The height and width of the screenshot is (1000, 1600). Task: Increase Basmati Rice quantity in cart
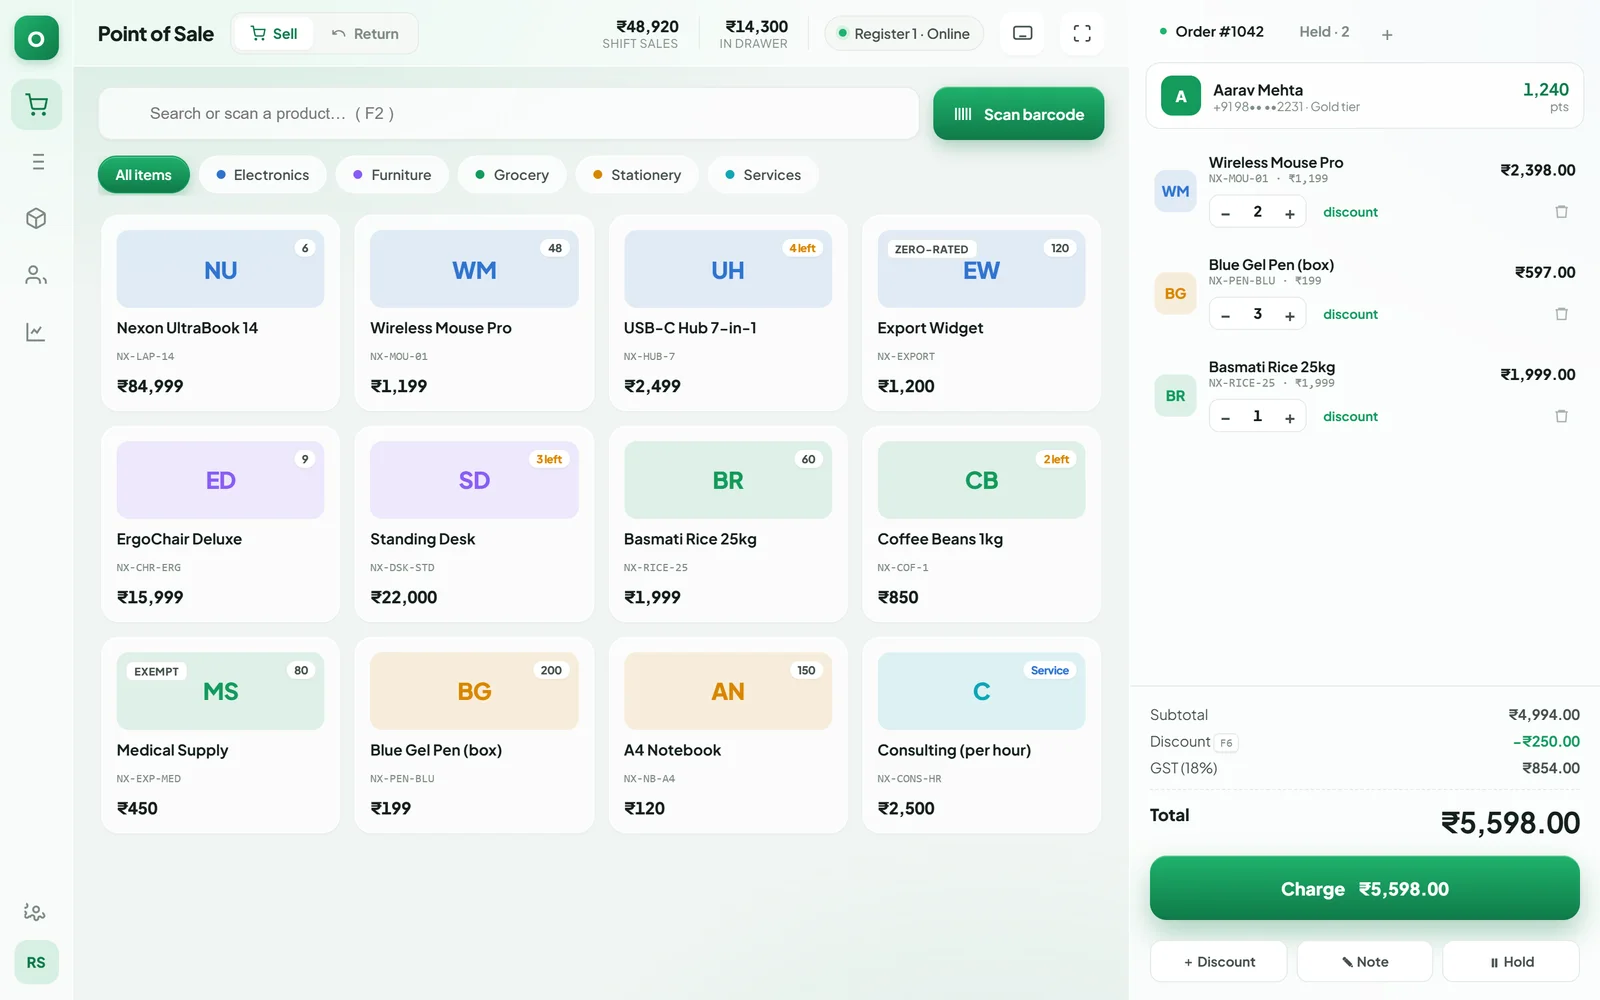point(1290,417)
